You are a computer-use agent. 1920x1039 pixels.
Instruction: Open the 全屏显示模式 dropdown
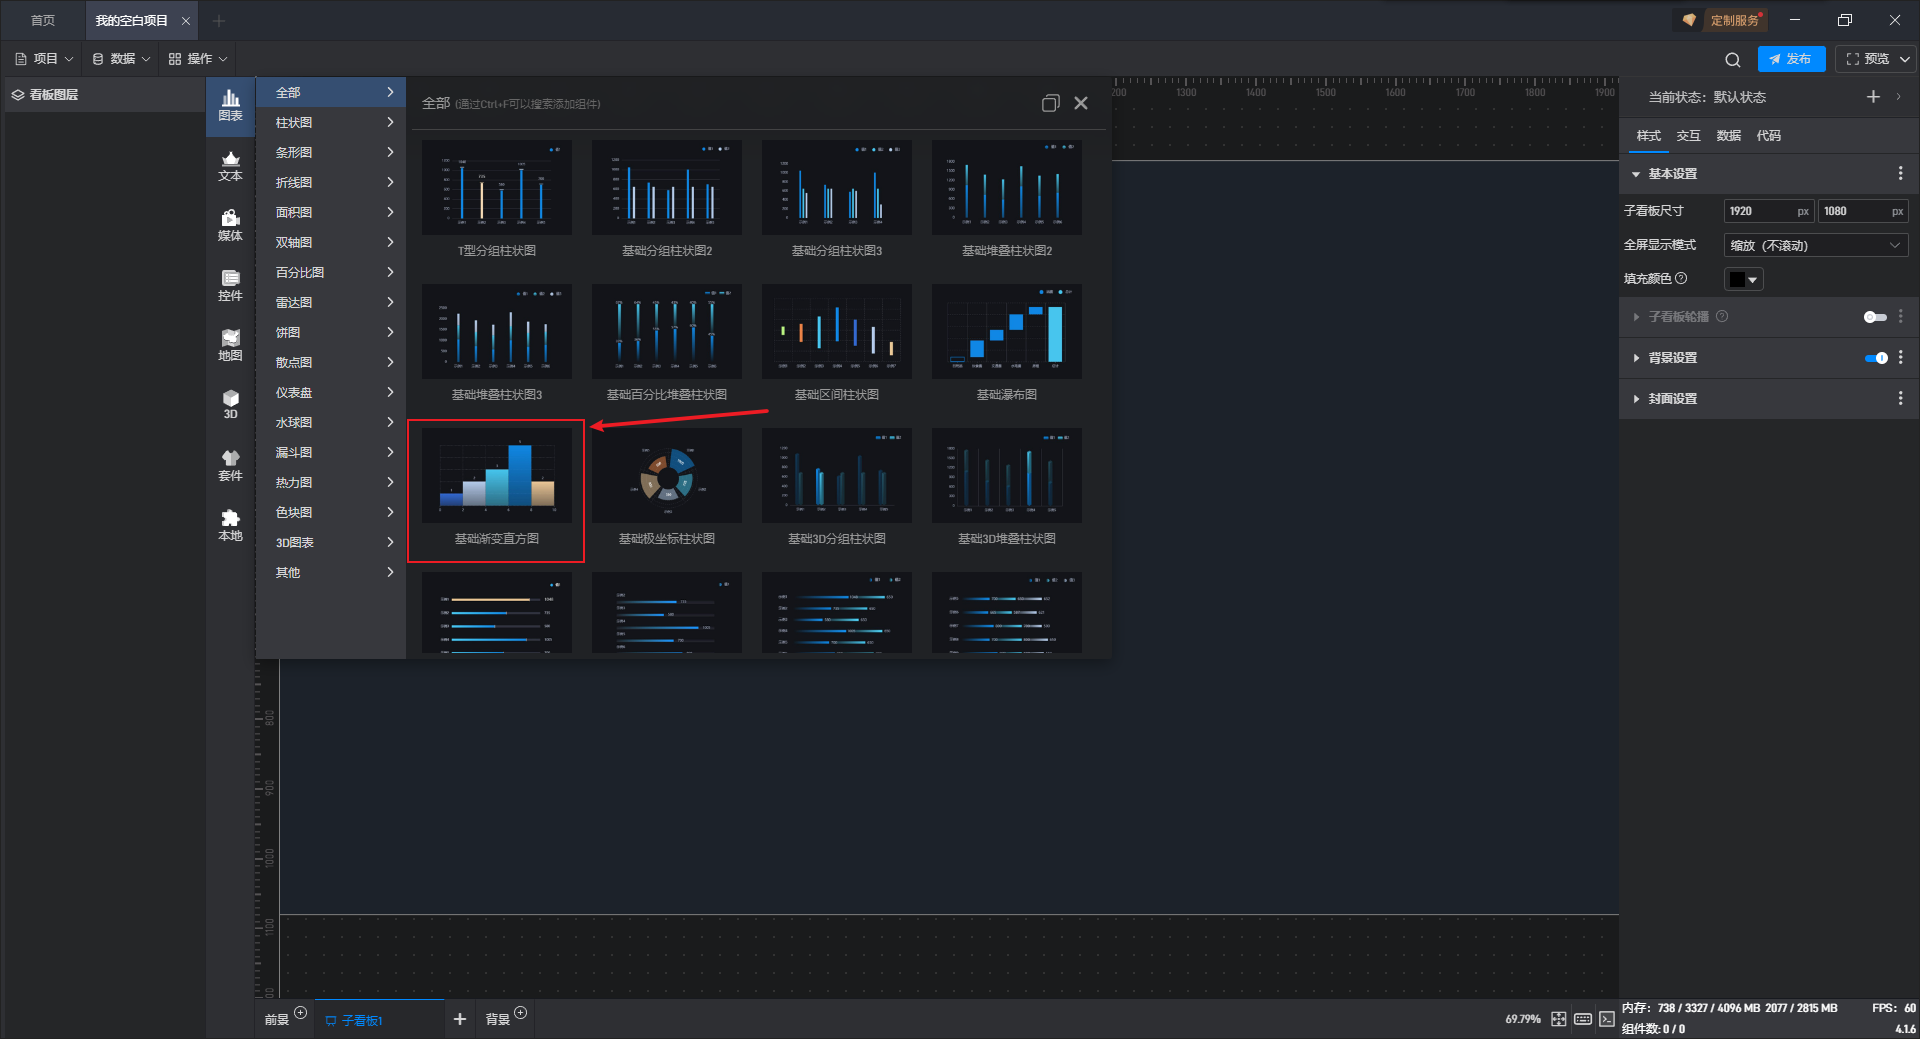(1815, 246)
